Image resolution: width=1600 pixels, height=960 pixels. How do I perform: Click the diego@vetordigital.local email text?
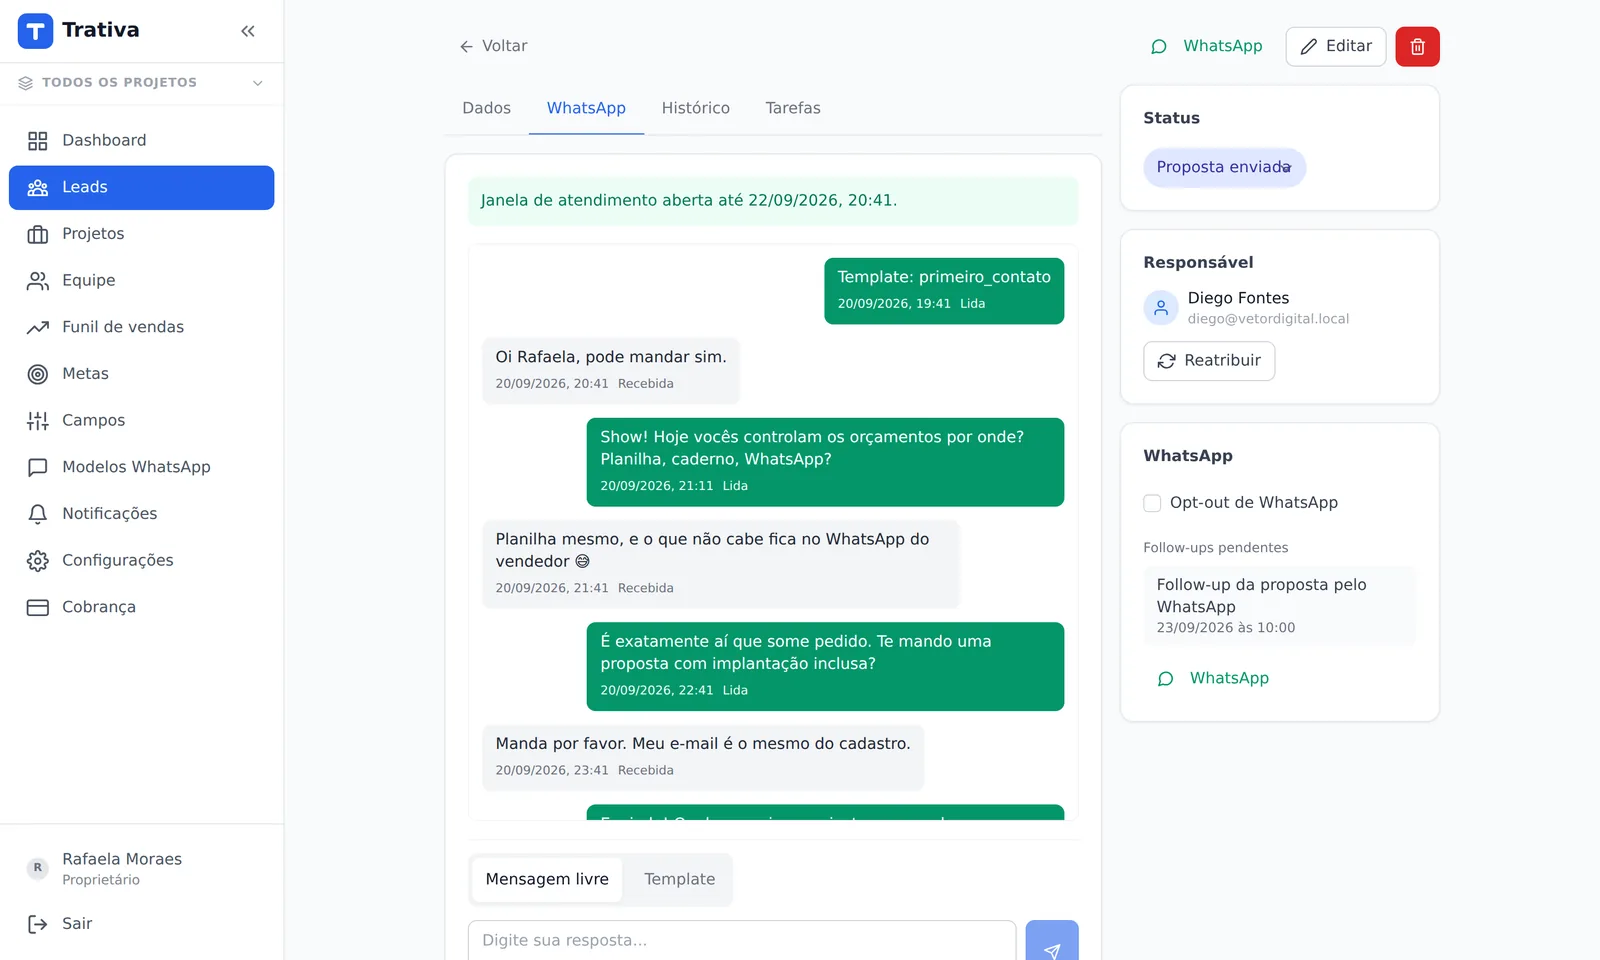click(1268, 319)
